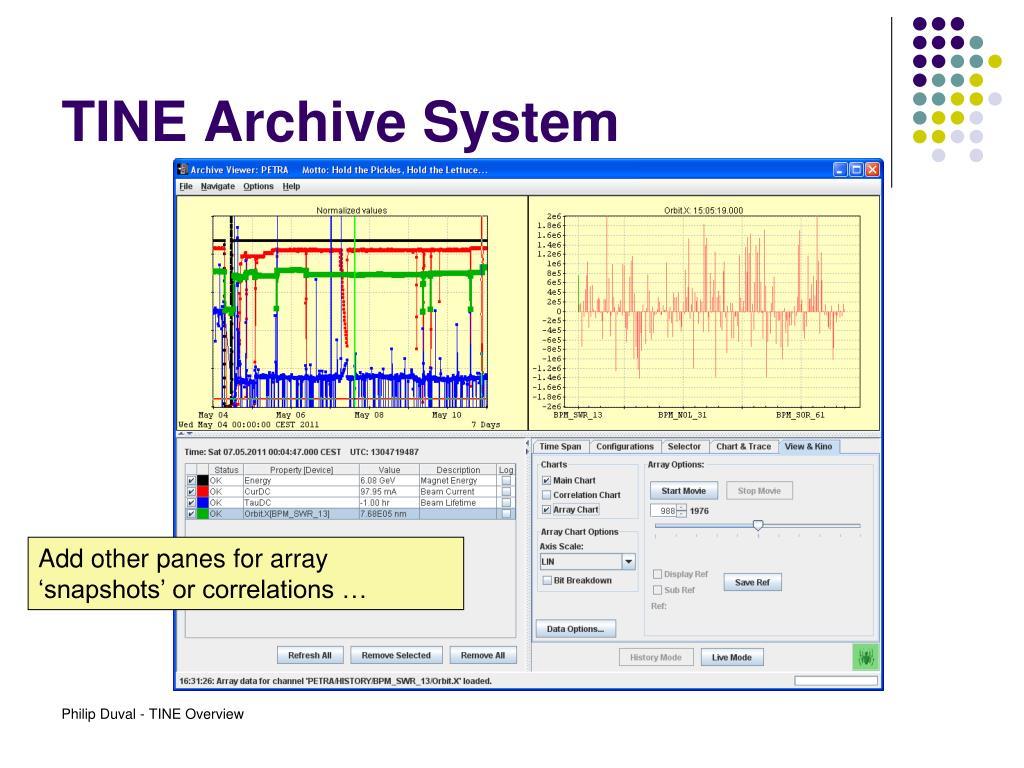This screenshot has width=1024, height=768.
Task: Toggle Log checkbox for Energy row
Action: pyautogui.click(x=506, y=481)
